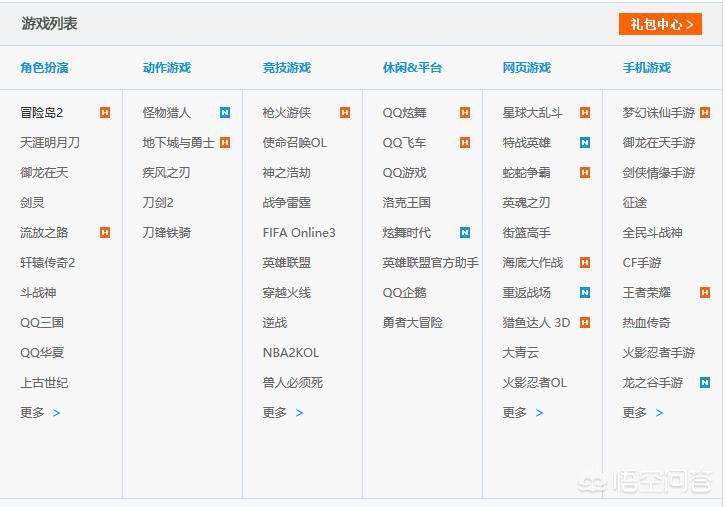
Task: Open the 战争雷霆 link
Action: point(287,202)
